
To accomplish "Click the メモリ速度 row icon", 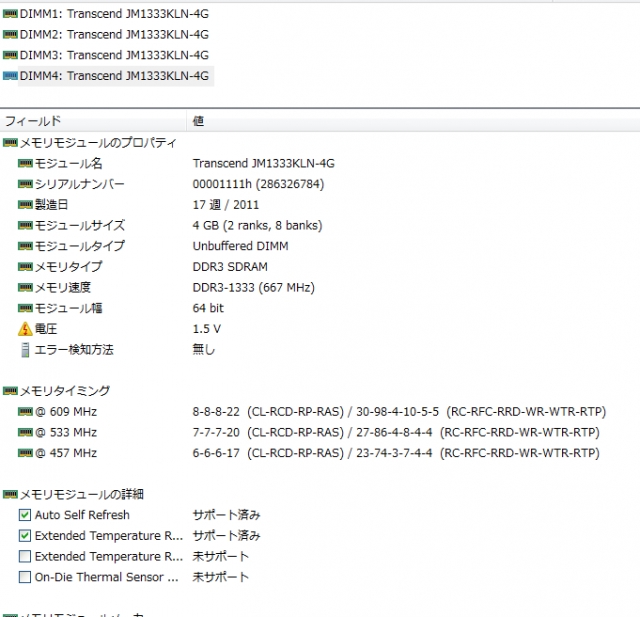I will coord(25,288).
